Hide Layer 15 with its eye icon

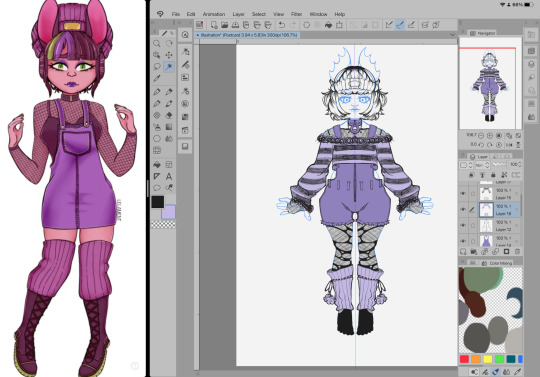[463, 194]
